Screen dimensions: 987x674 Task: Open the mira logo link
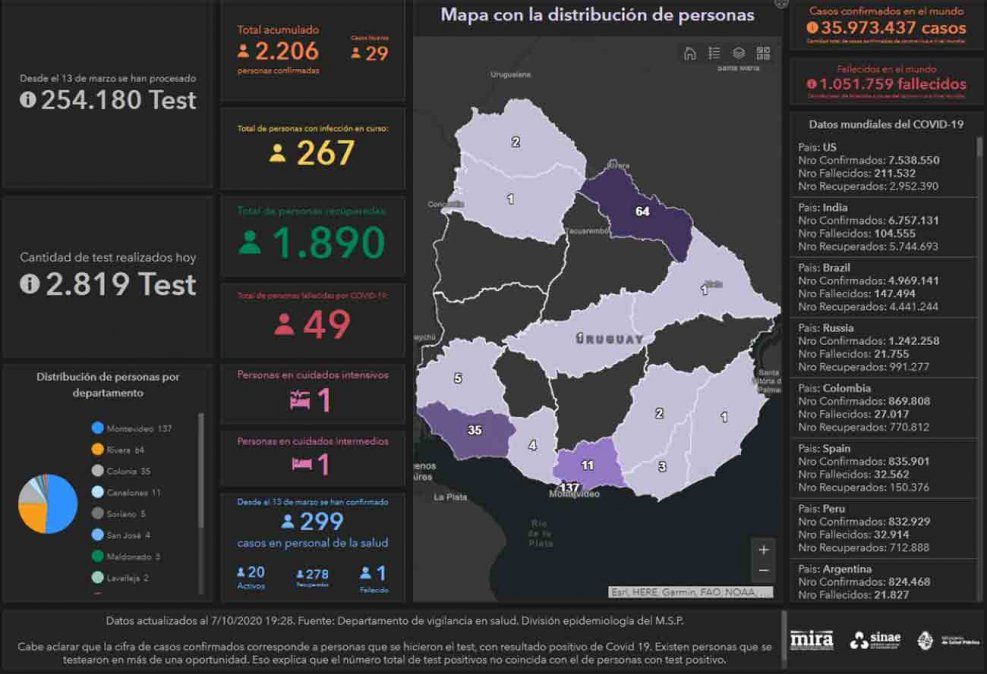click(811, 640)
